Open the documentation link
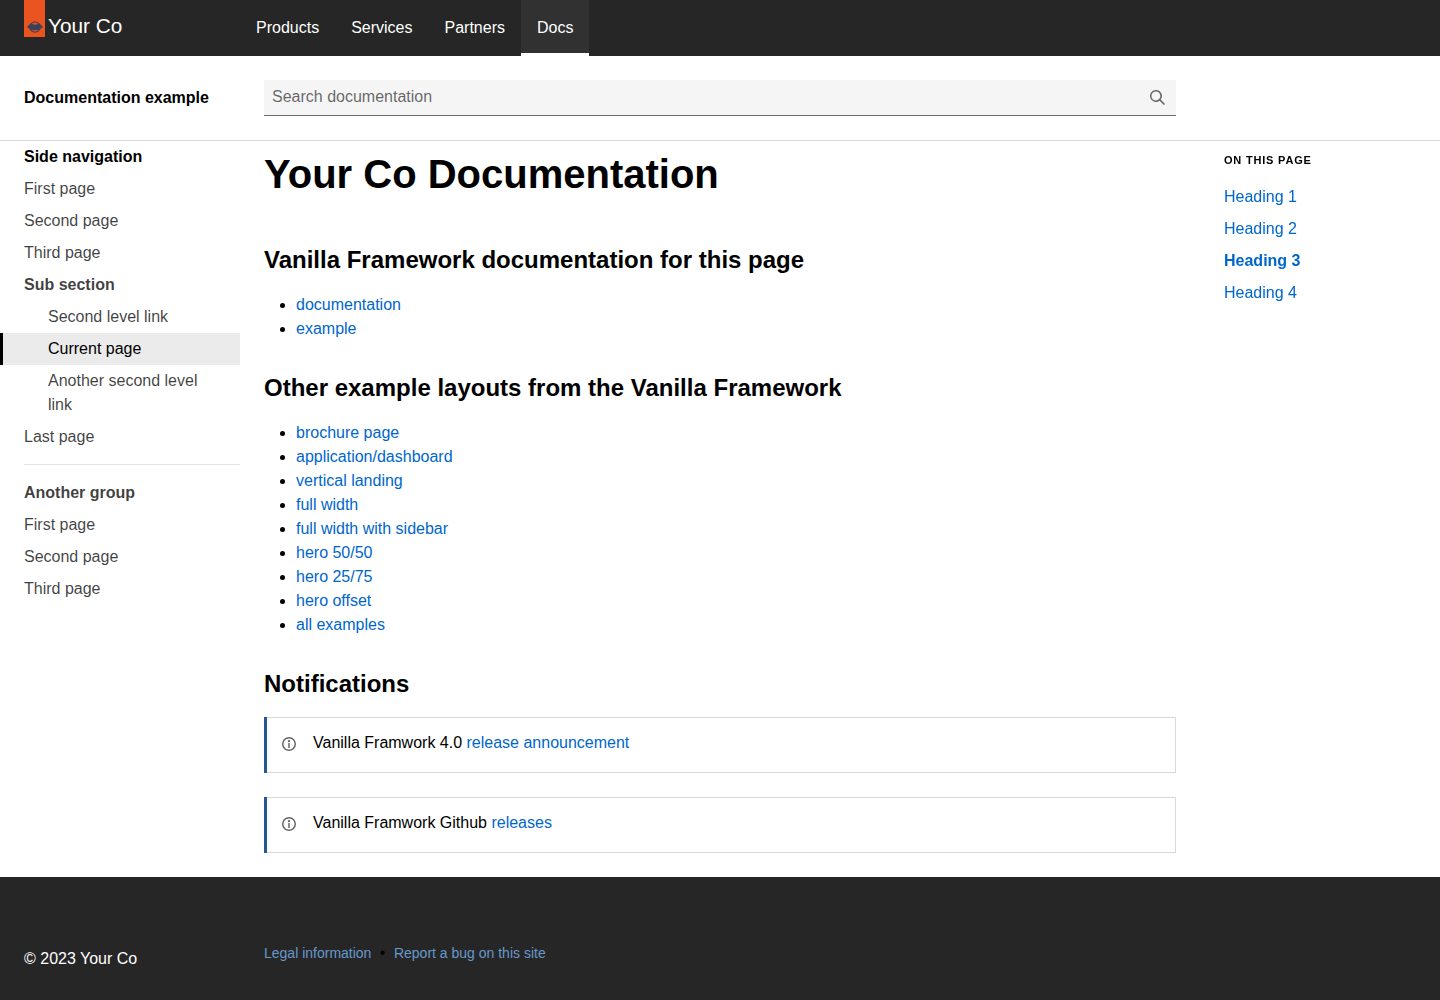Image resolution: width=1440 pixels, height=1000 pixels. [348, 304]
